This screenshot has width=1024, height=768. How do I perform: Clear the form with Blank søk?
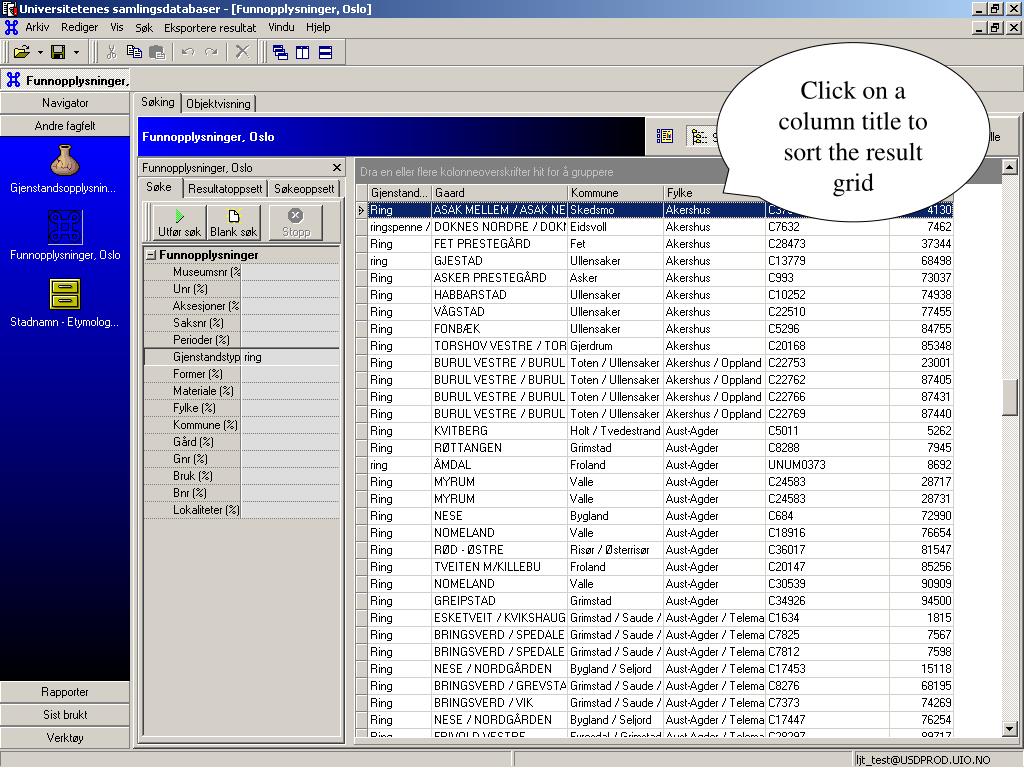[x=234, y=223]
